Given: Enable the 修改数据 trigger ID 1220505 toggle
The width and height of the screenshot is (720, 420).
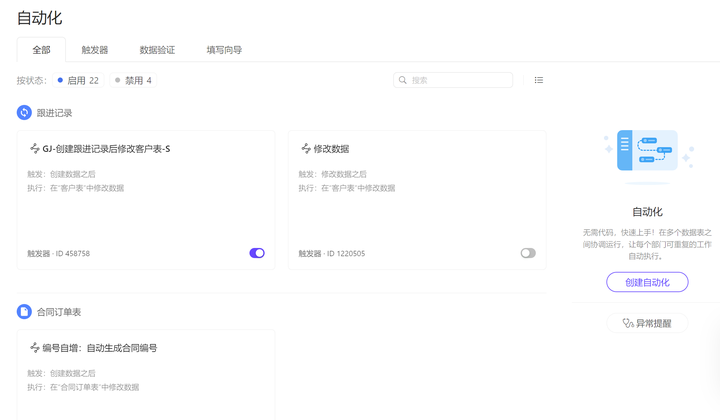Looking at the screenshot, I should (528, 253).
